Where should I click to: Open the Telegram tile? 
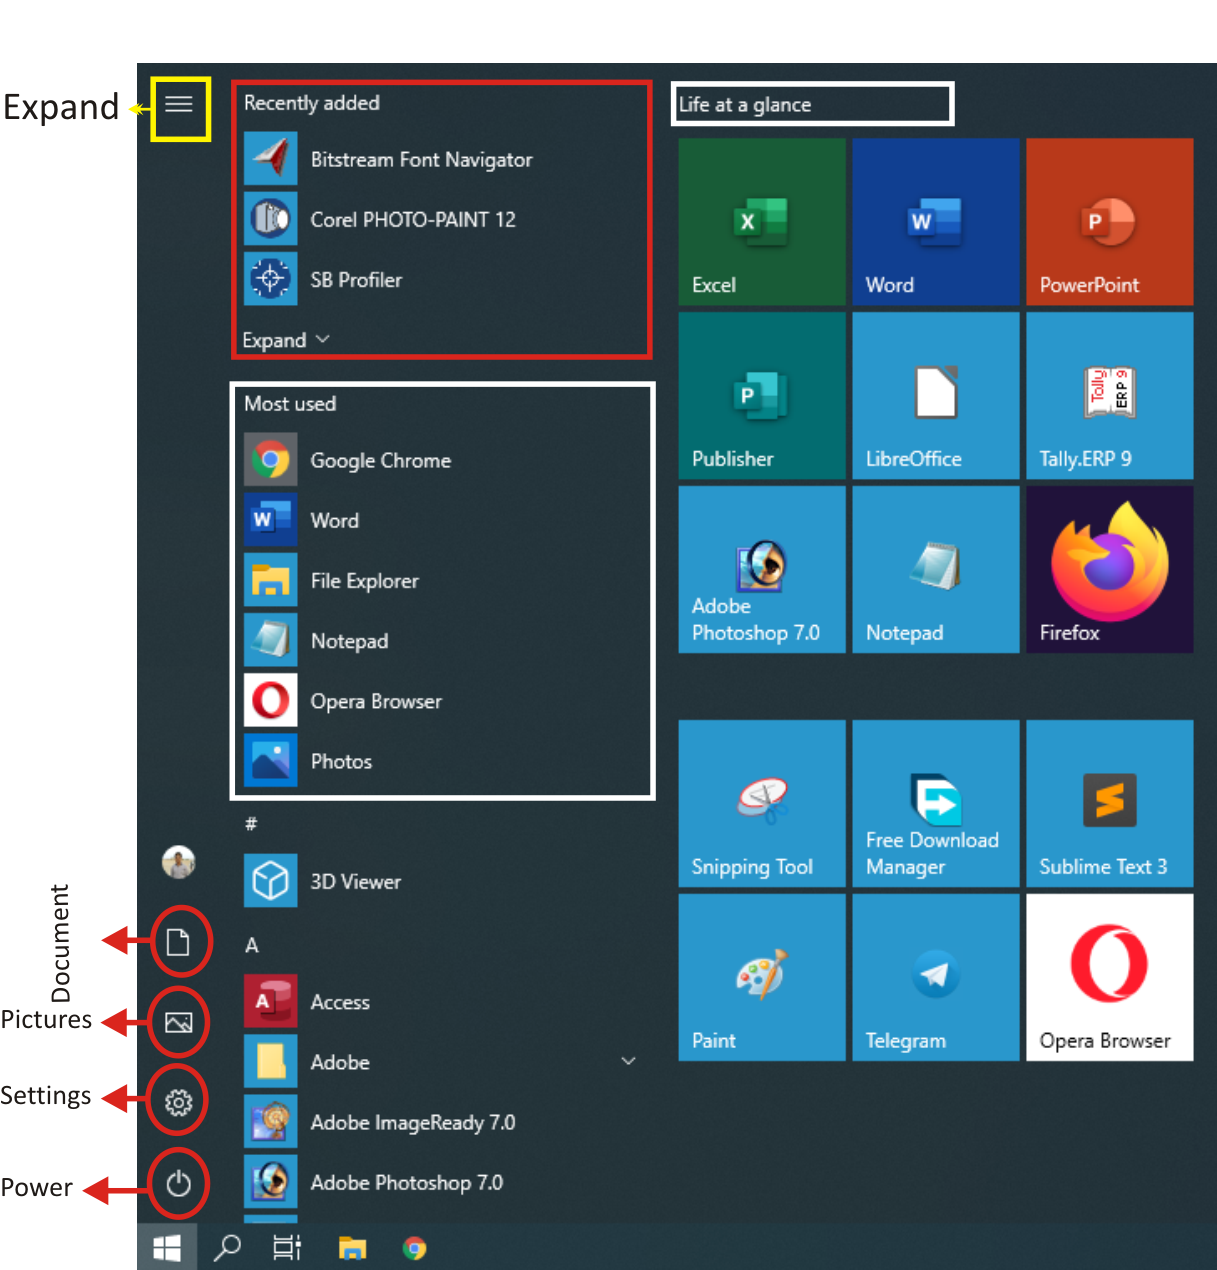(x=936, y=978)
